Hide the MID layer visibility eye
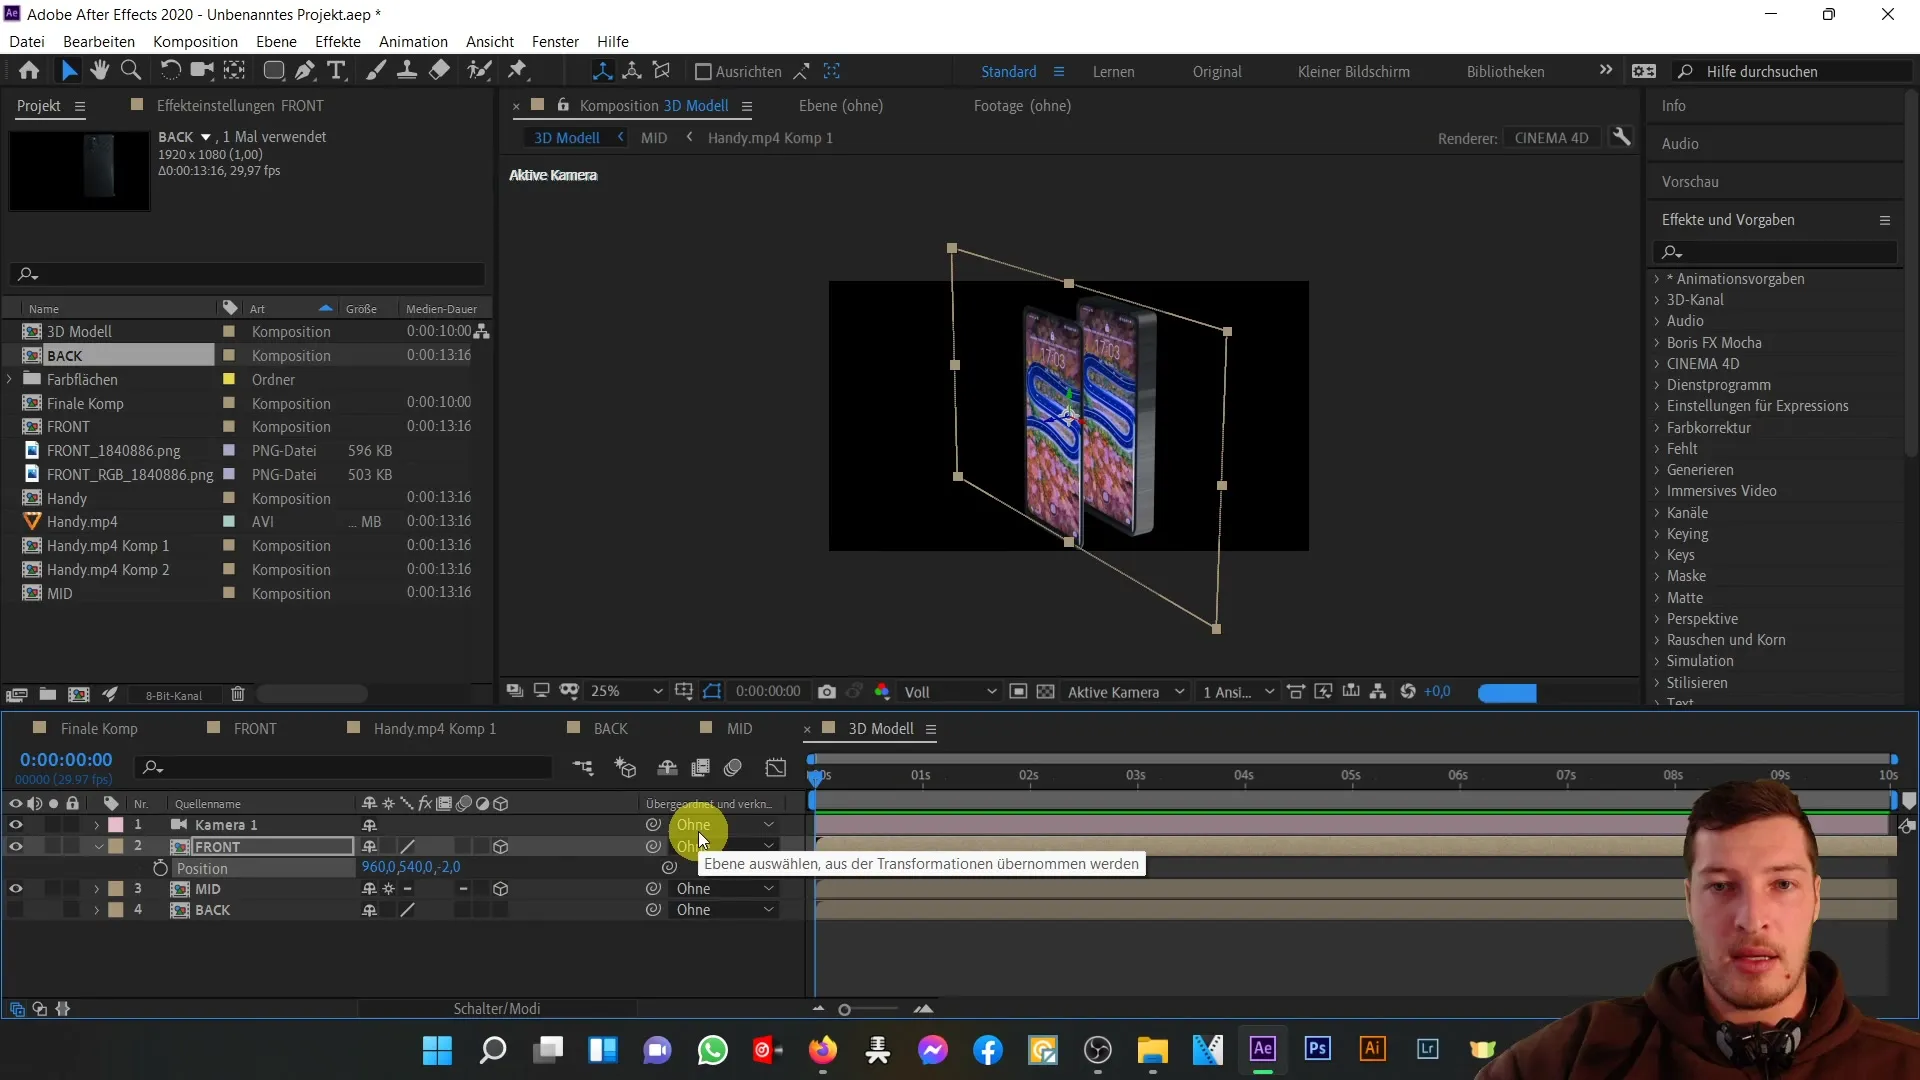Image resolution: width=1920 pixels, height=1080 pixels. [x=15, y=889]
